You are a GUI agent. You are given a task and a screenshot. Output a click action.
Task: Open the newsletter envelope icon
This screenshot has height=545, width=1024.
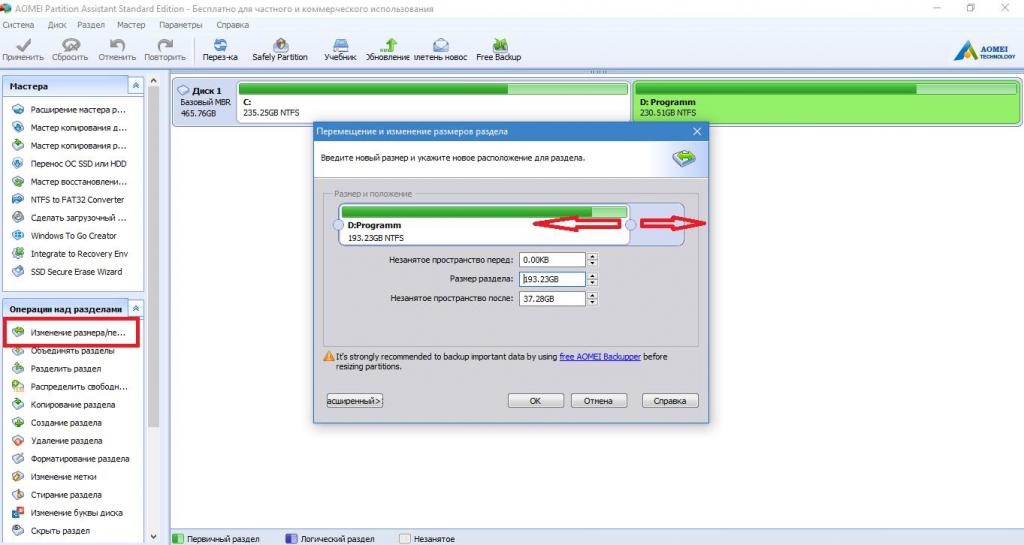click(x=441, y=50)
